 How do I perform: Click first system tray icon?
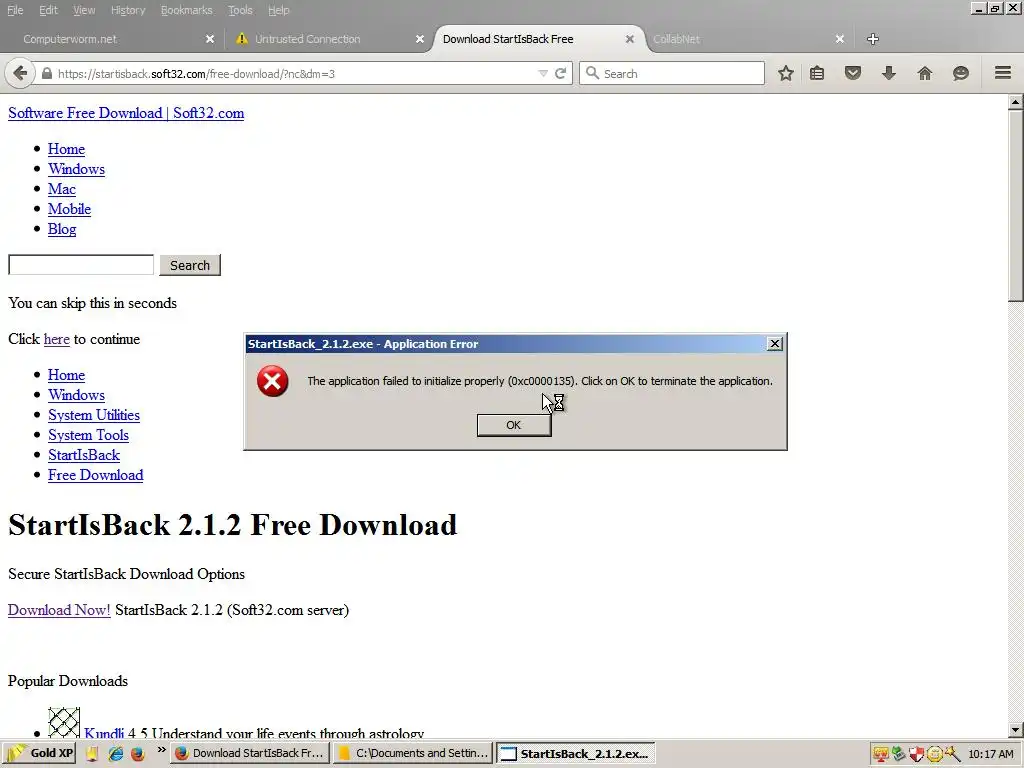point(880,754)
